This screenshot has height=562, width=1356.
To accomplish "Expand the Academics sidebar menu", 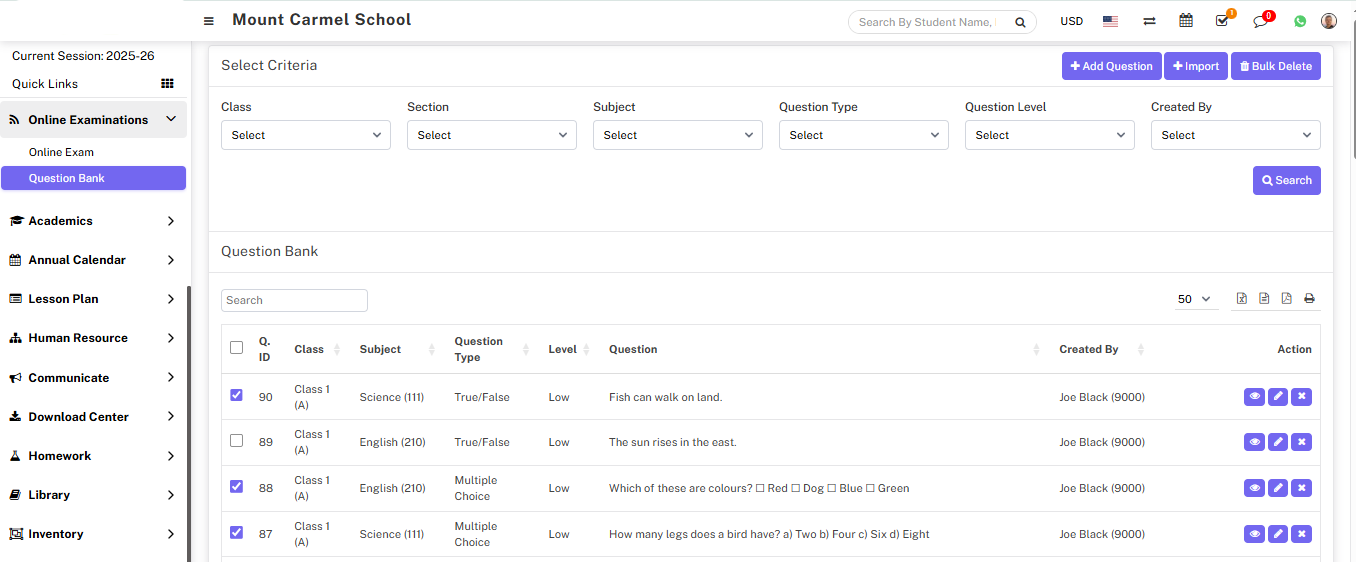I will [92, 221].
